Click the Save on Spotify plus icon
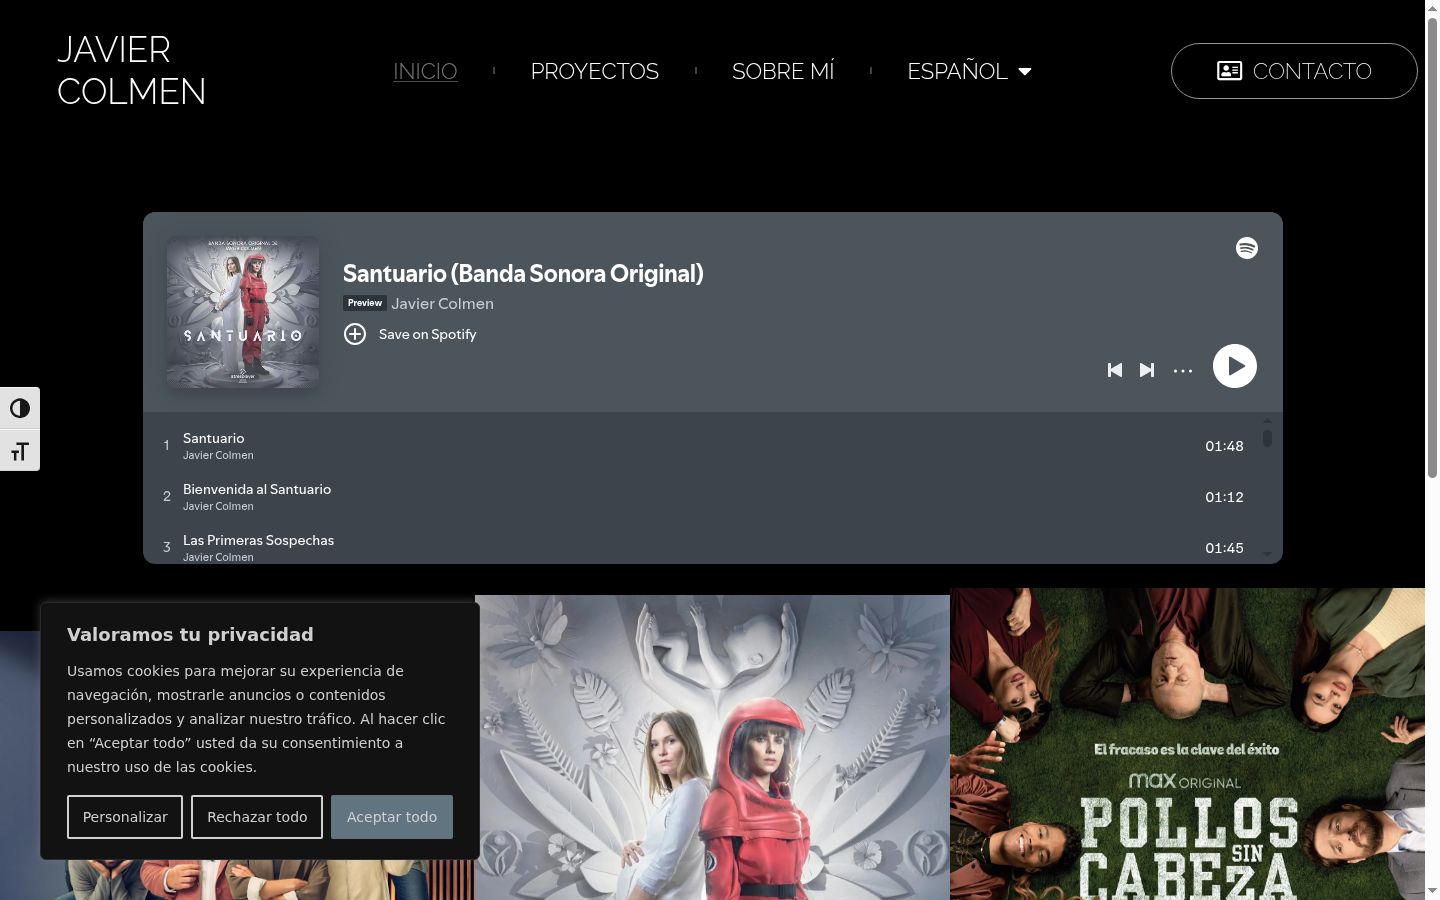 pos(355,334)
